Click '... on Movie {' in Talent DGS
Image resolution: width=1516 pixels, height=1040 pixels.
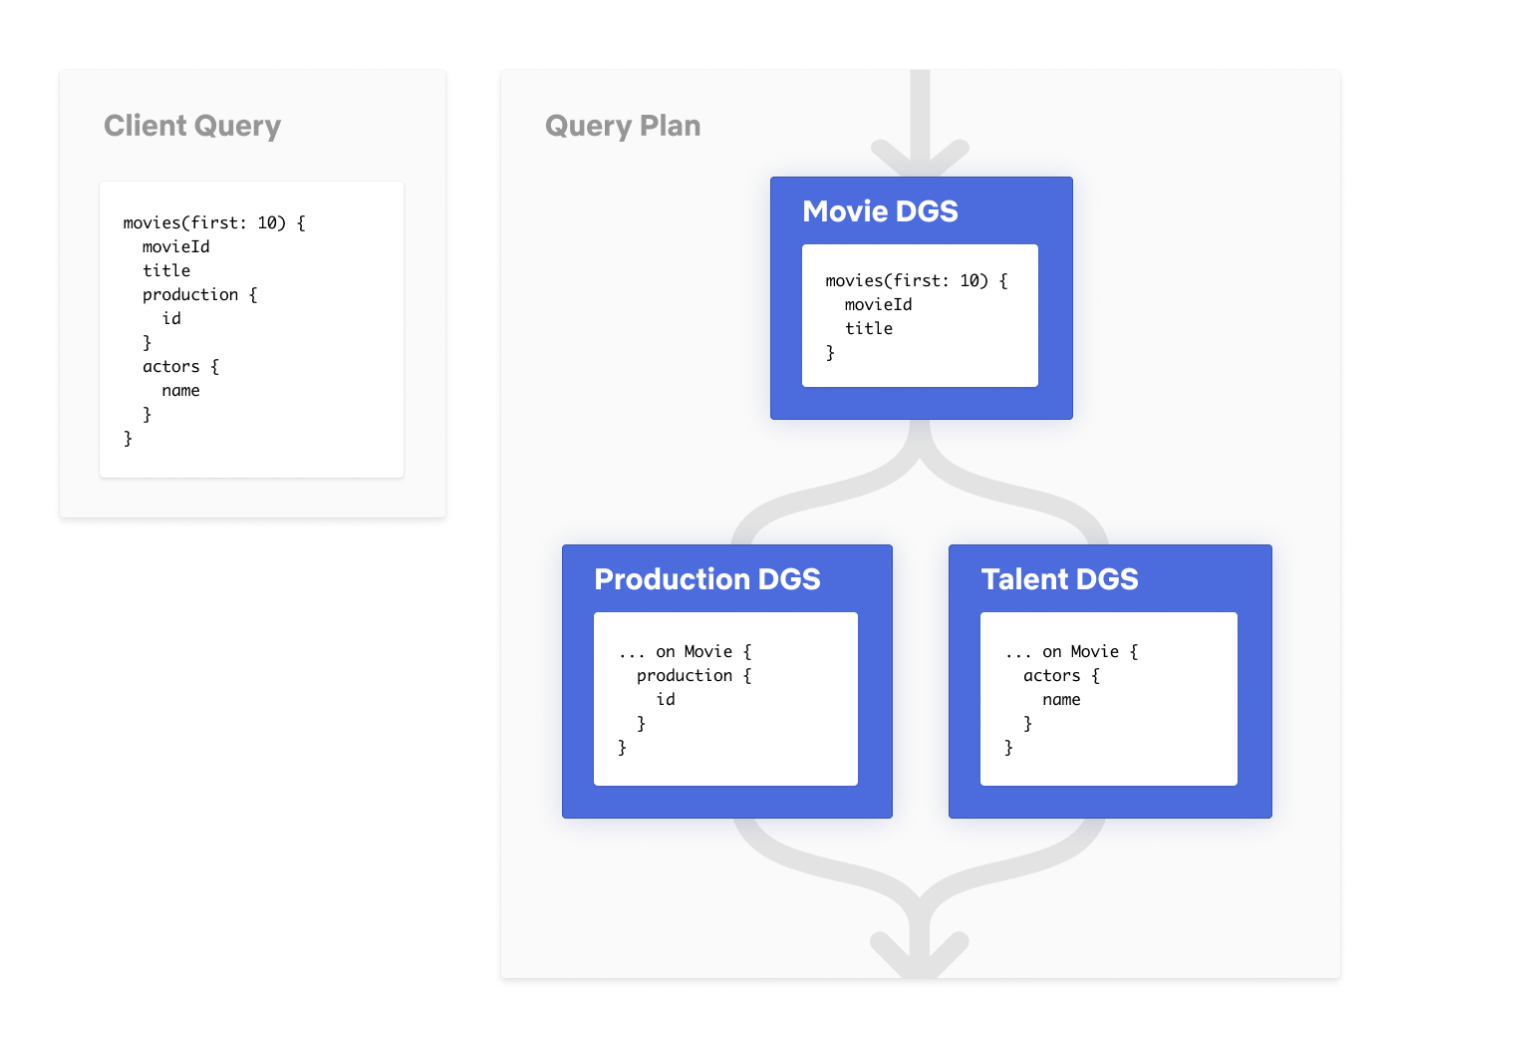pos(1072,652)
